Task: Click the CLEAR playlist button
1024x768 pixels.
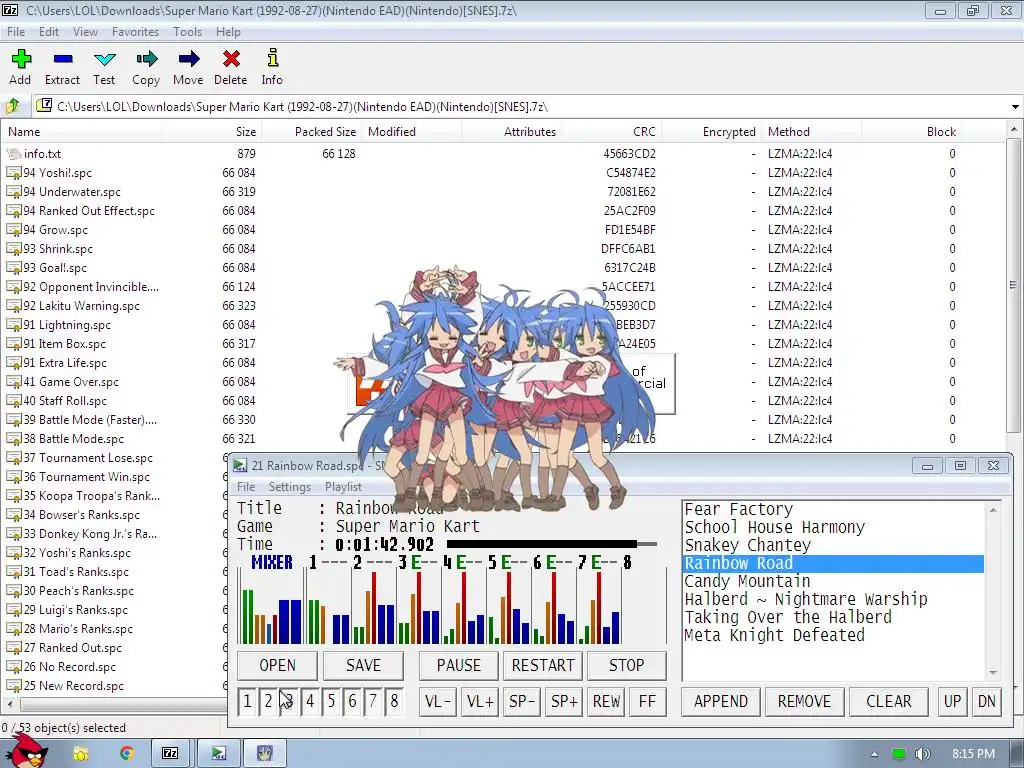Action: [x=888, y=702]
